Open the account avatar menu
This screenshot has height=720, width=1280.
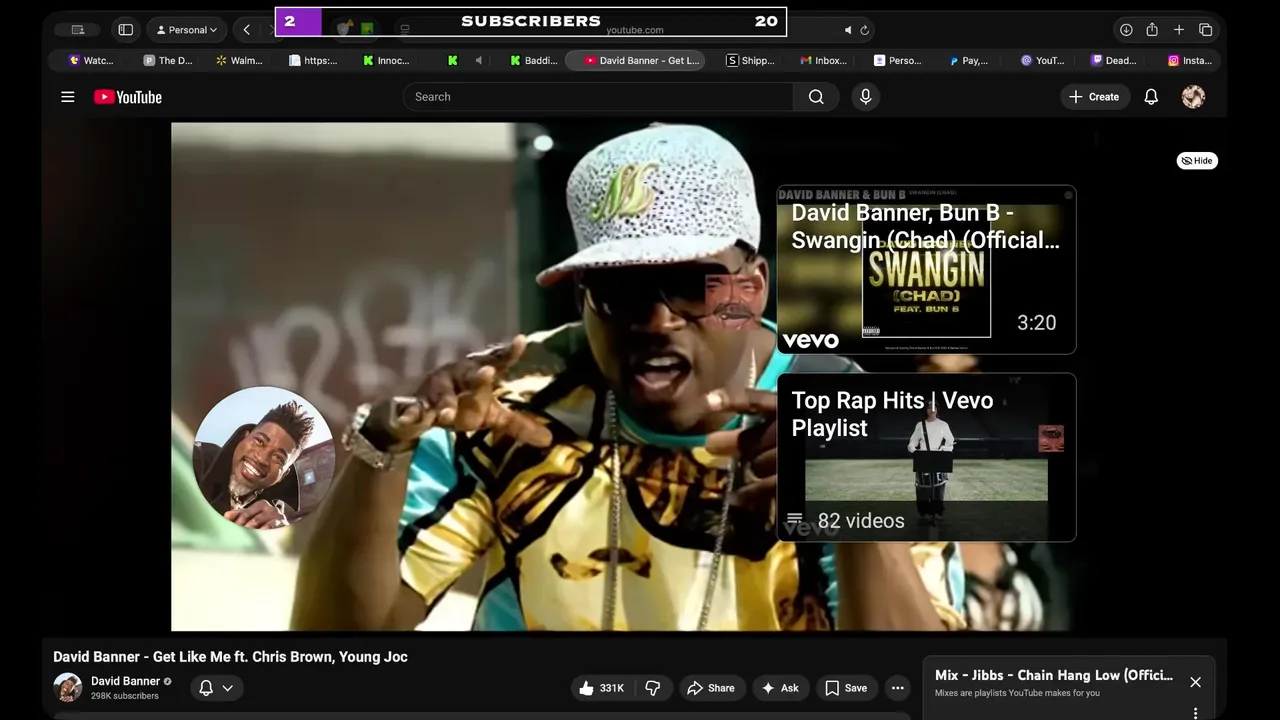tap(1193, 97)
